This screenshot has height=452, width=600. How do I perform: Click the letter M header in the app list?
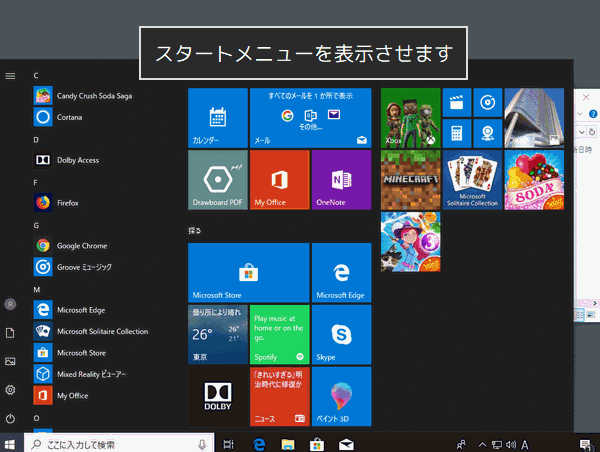pos(36,289)
